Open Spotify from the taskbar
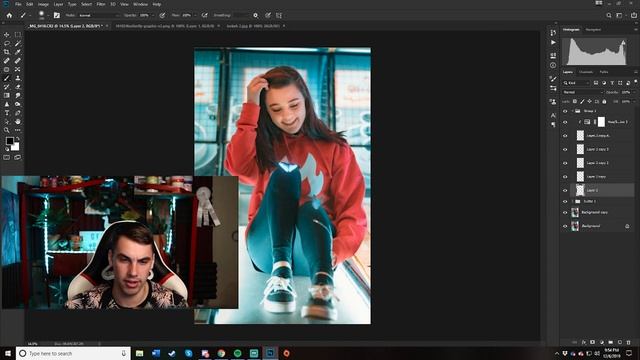The height and width of the screenshot is (360, 640). pos(238,353)
